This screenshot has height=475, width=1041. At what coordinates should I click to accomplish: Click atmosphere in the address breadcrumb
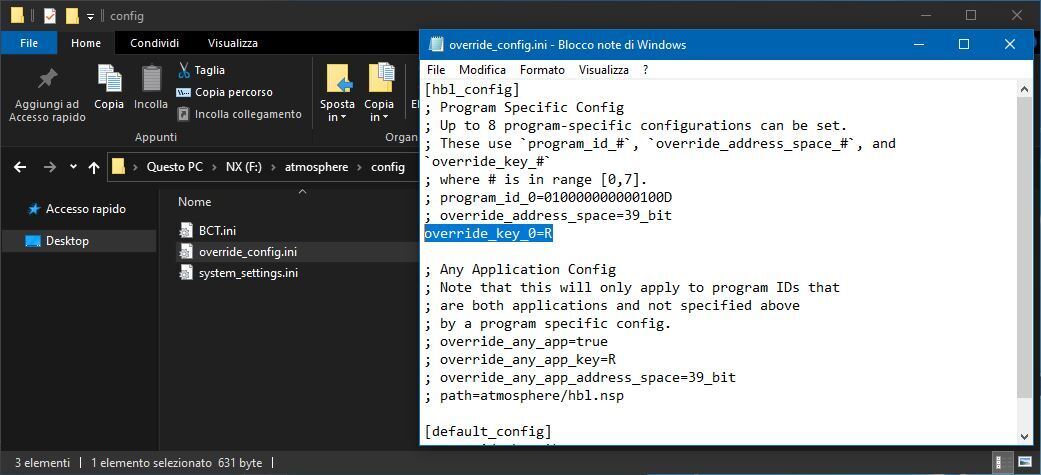316,167
